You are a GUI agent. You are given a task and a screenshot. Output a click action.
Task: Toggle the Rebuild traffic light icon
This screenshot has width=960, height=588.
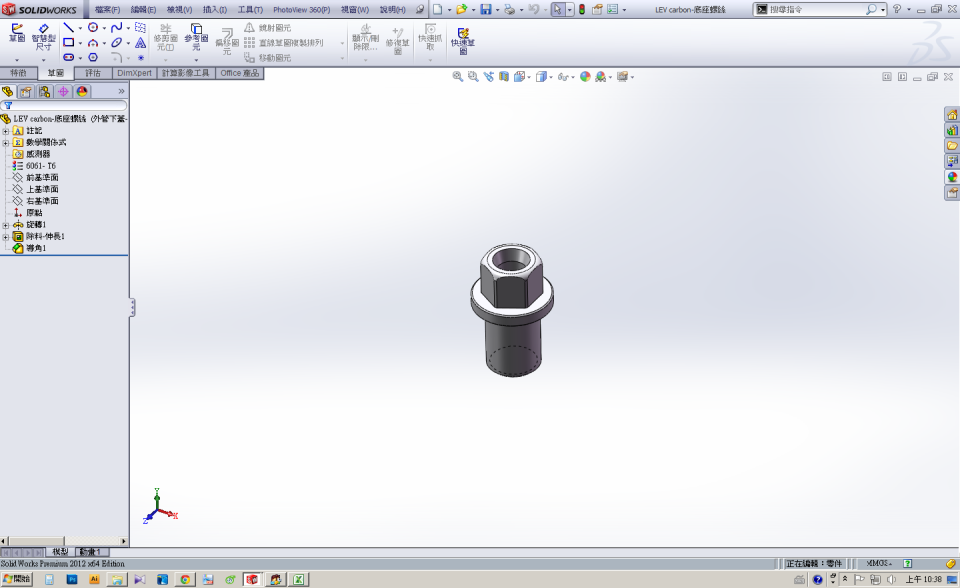tap(582, 9)
